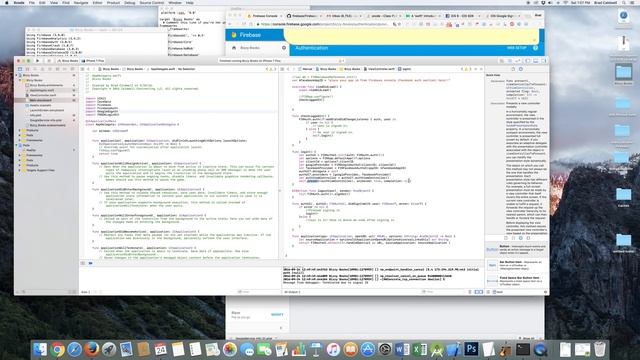The height and width of the screenshot is (360, 640).
Task: Open the Object library tab
Action: (x=521, y=238)
